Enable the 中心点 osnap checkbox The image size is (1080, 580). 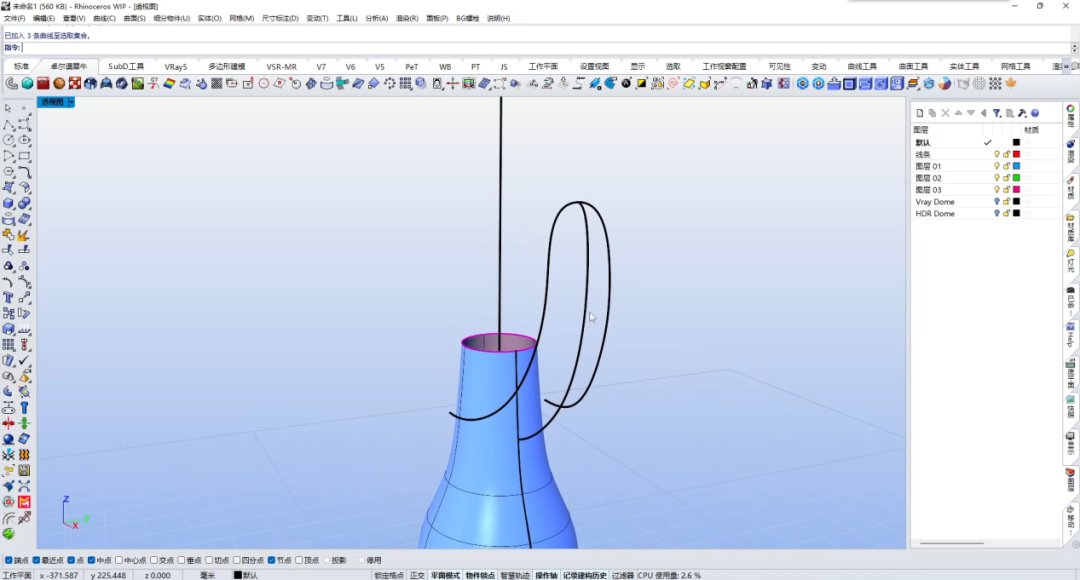pyautogui.click(x=119, y=560)
